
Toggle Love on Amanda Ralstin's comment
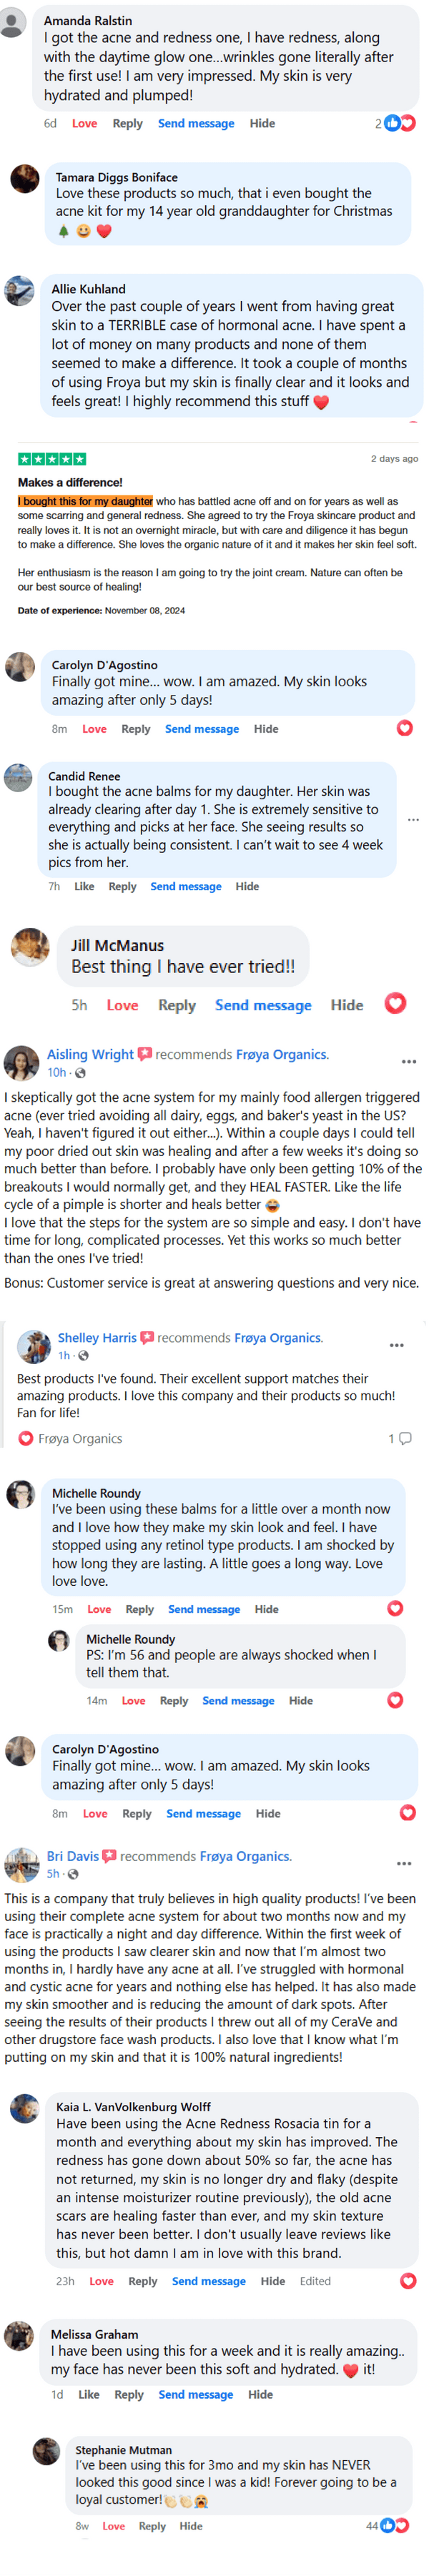(x=84, y=124)
